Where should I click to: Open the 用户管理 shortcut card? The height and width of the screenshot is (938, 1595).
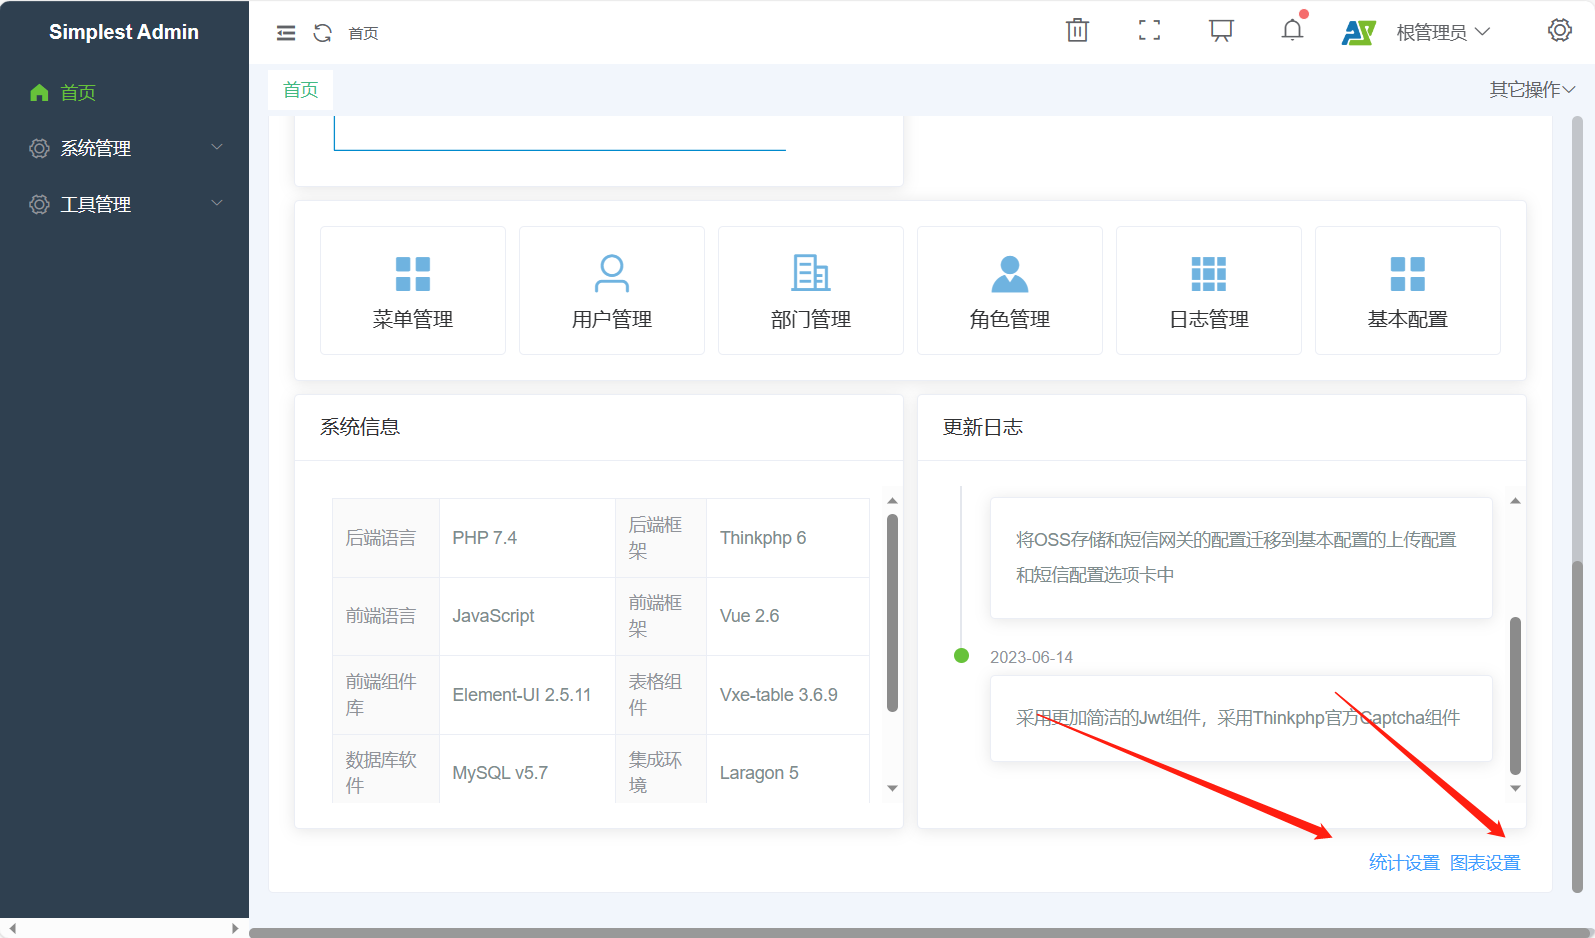612,291
